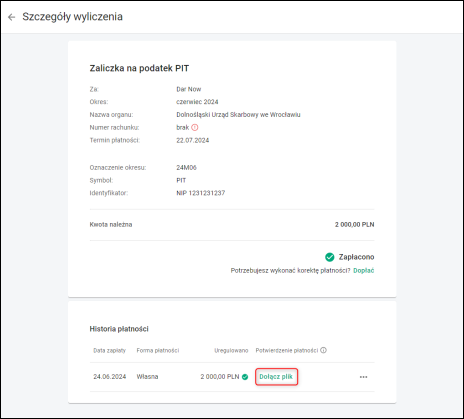Click green check next to 2 000,00 PLN

coord(245,377)
